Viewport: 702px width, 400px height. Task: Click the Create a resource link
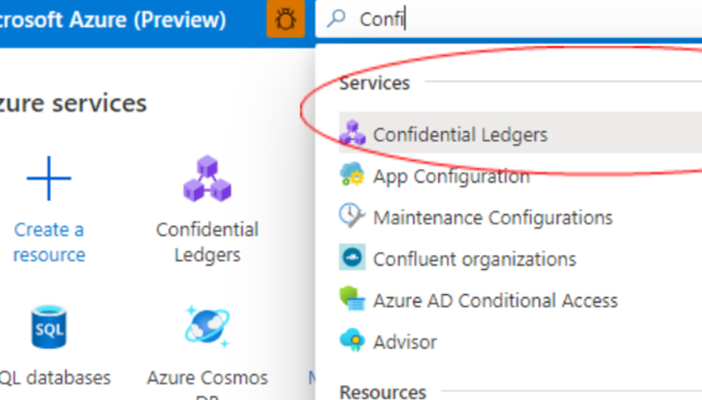coord(49,242)
